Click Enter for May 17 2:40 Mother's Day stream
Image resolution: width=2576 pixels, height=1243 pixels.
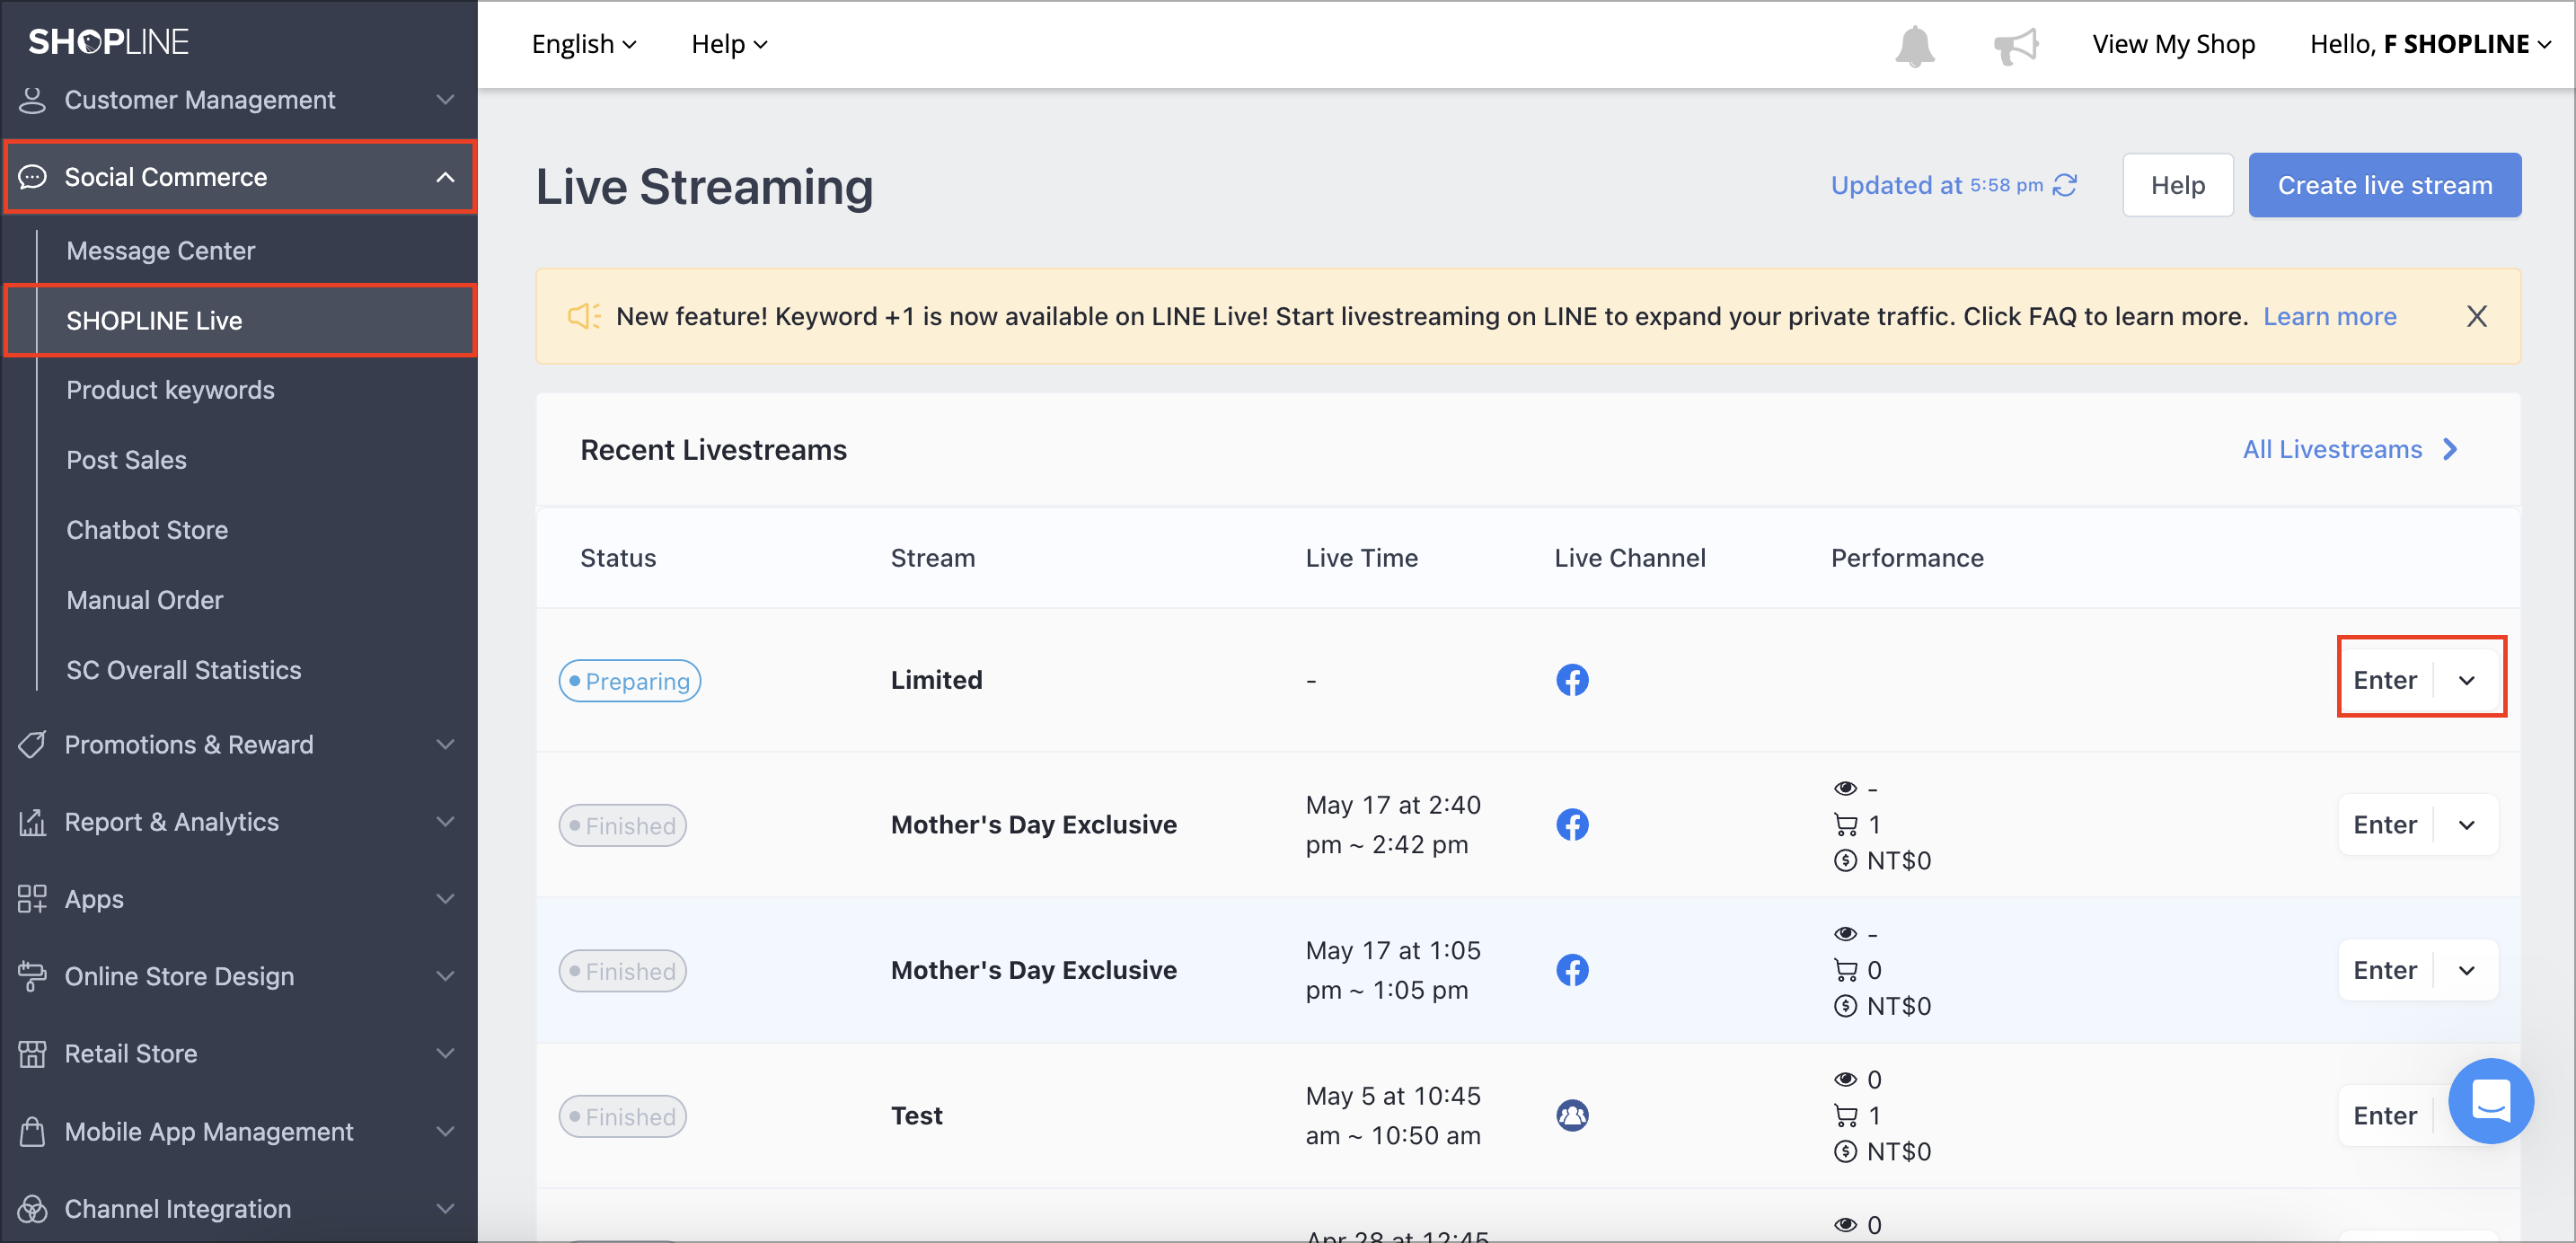pos(2384,825)
